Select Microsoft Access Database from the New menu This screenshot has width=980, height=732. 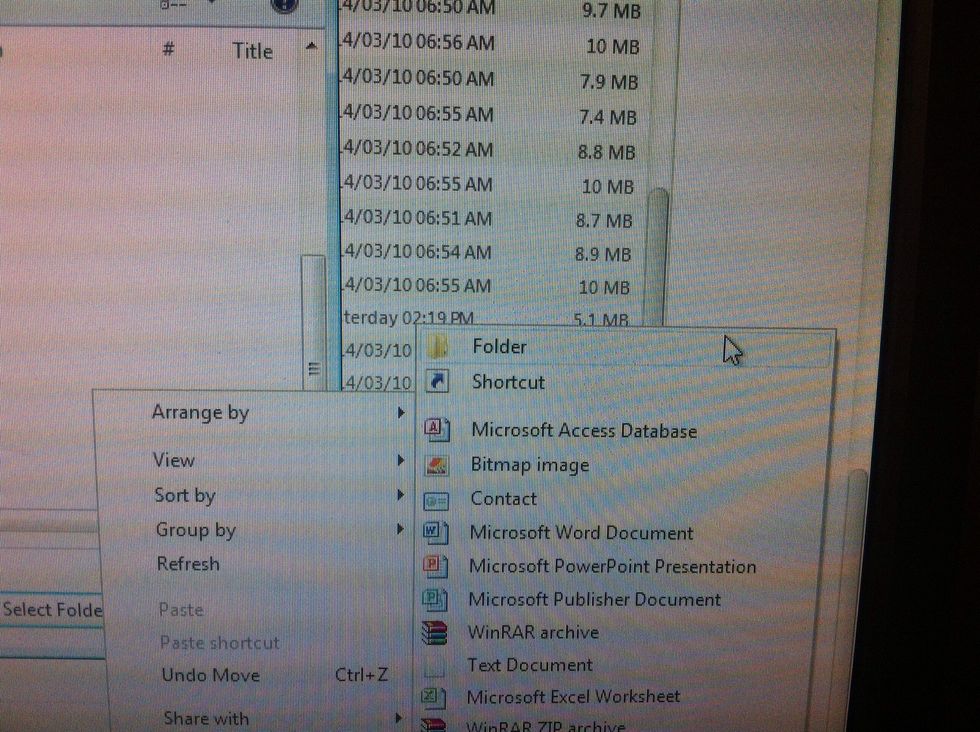click(584, 431)
